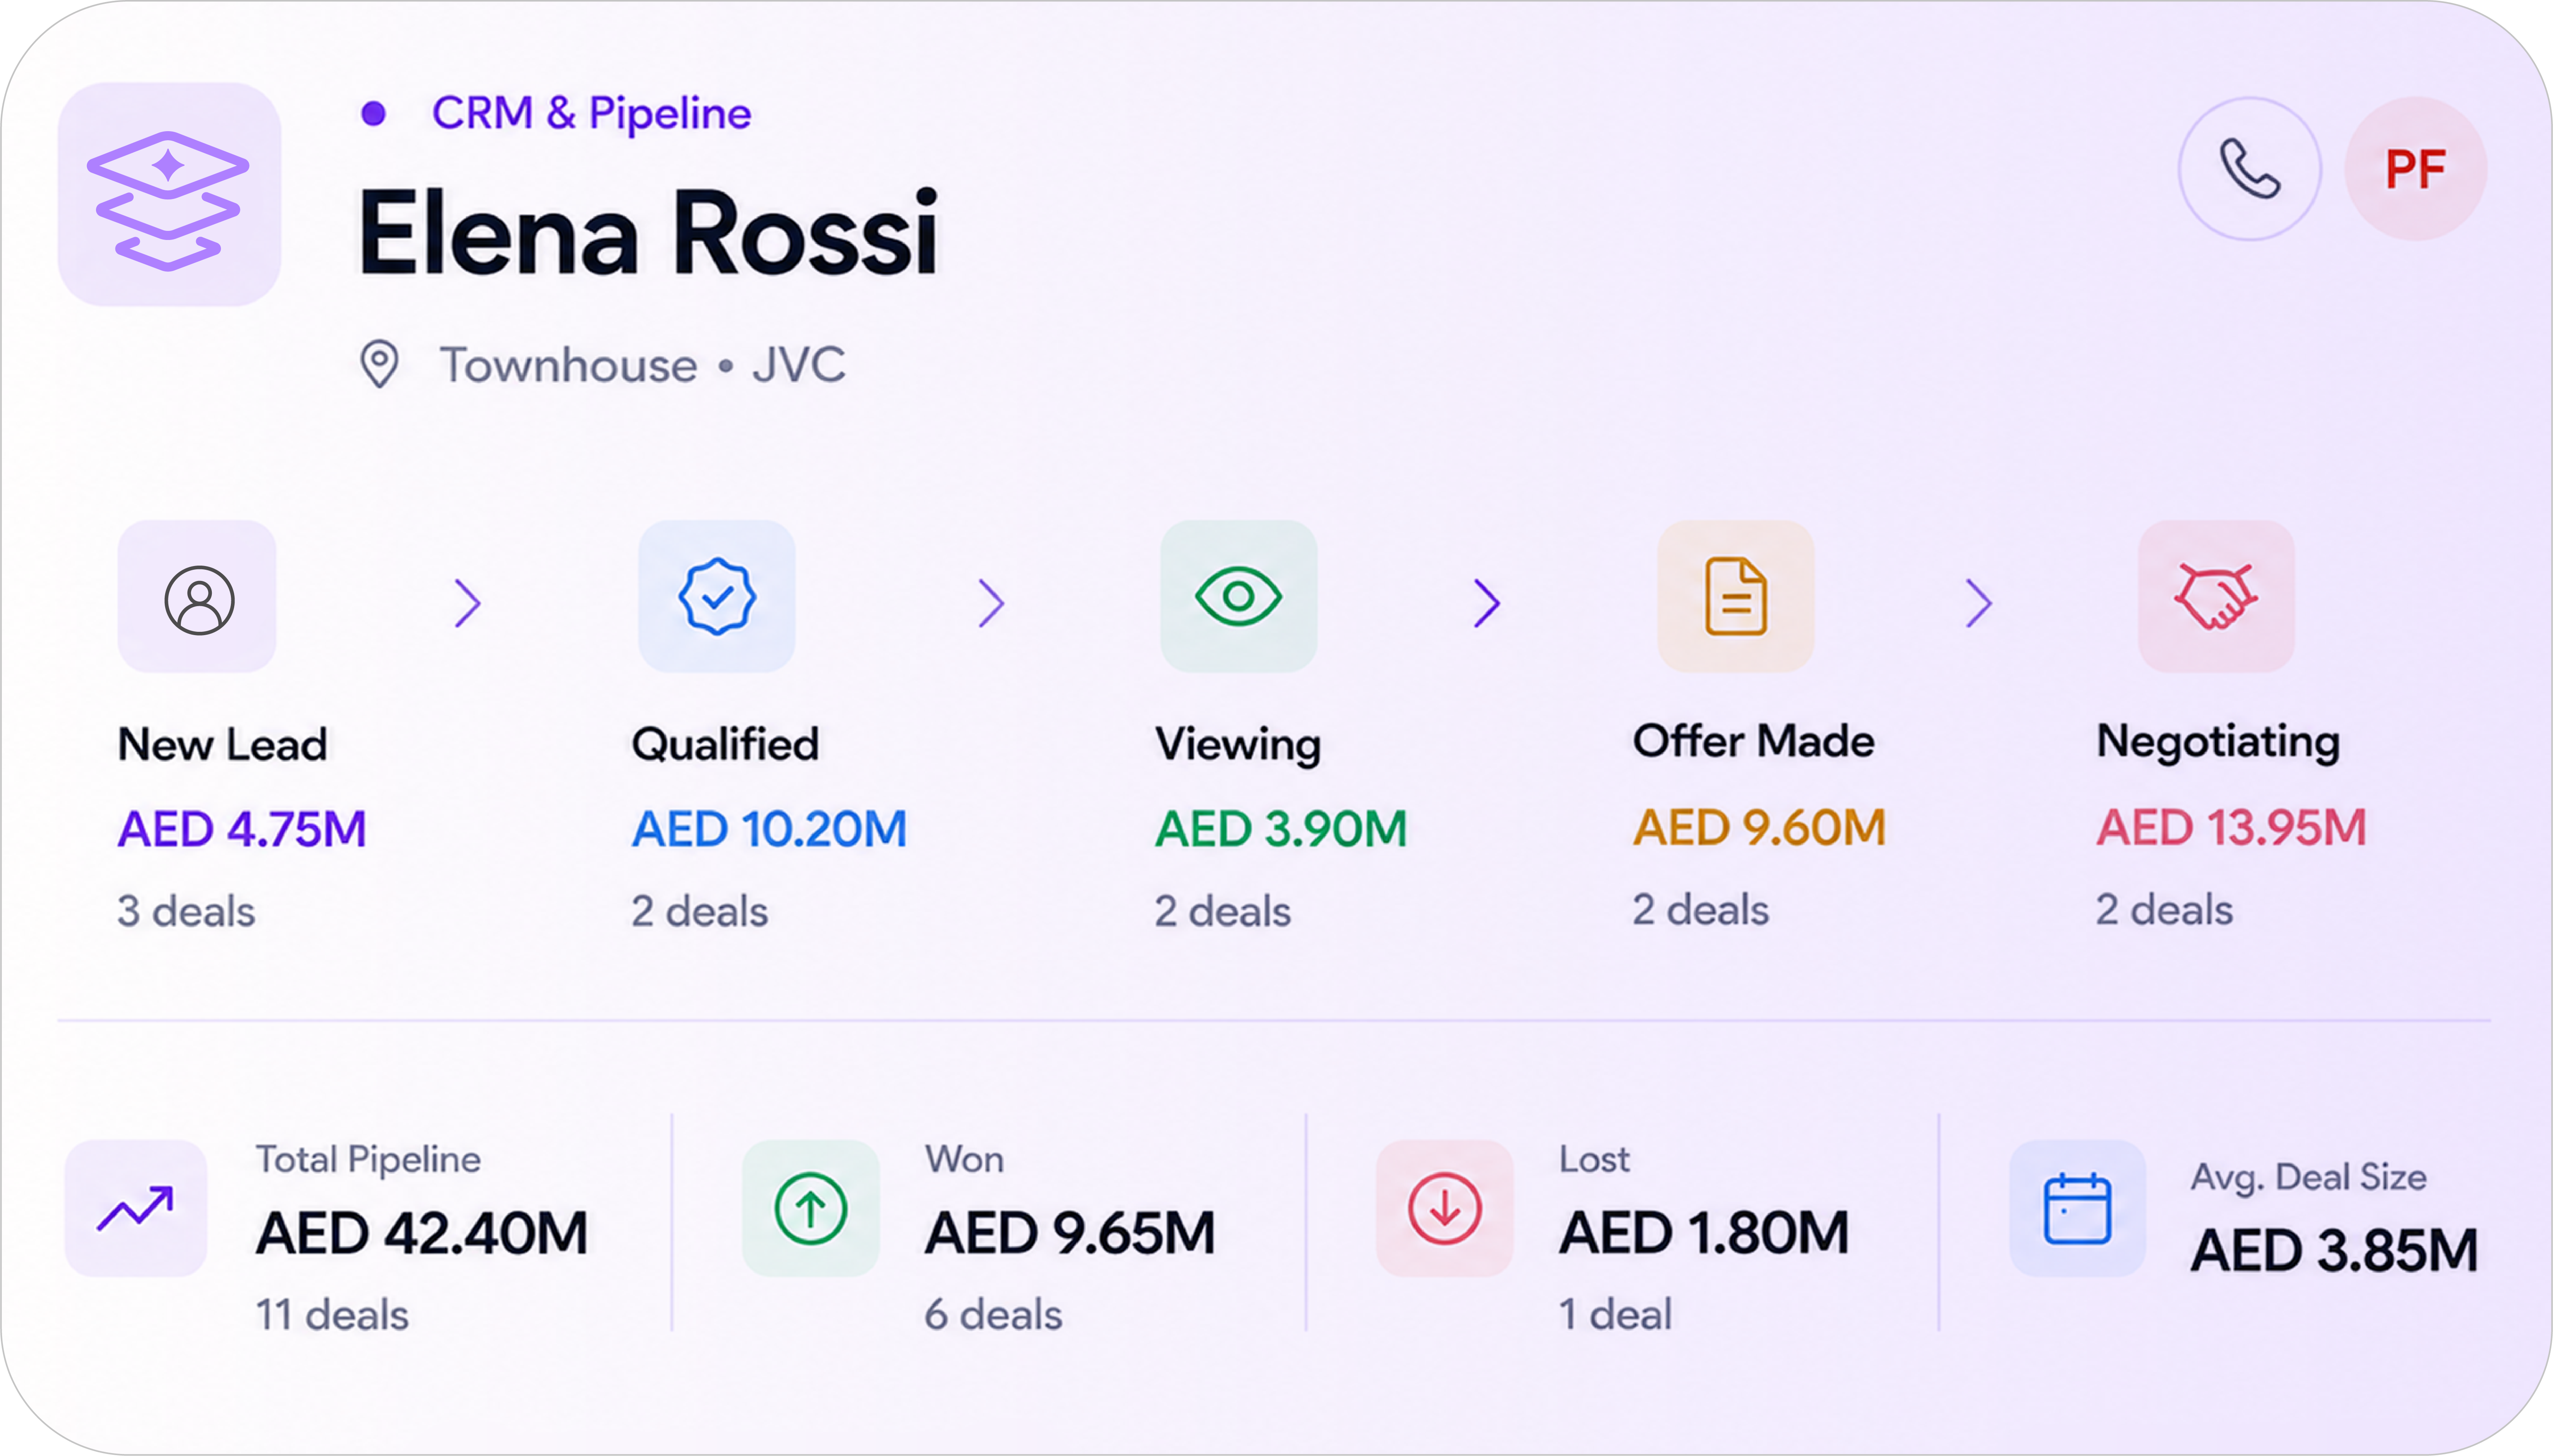2553x1456 pixels.
Task: Click the 1 deal lost count
Action: click(1615, 1314)
